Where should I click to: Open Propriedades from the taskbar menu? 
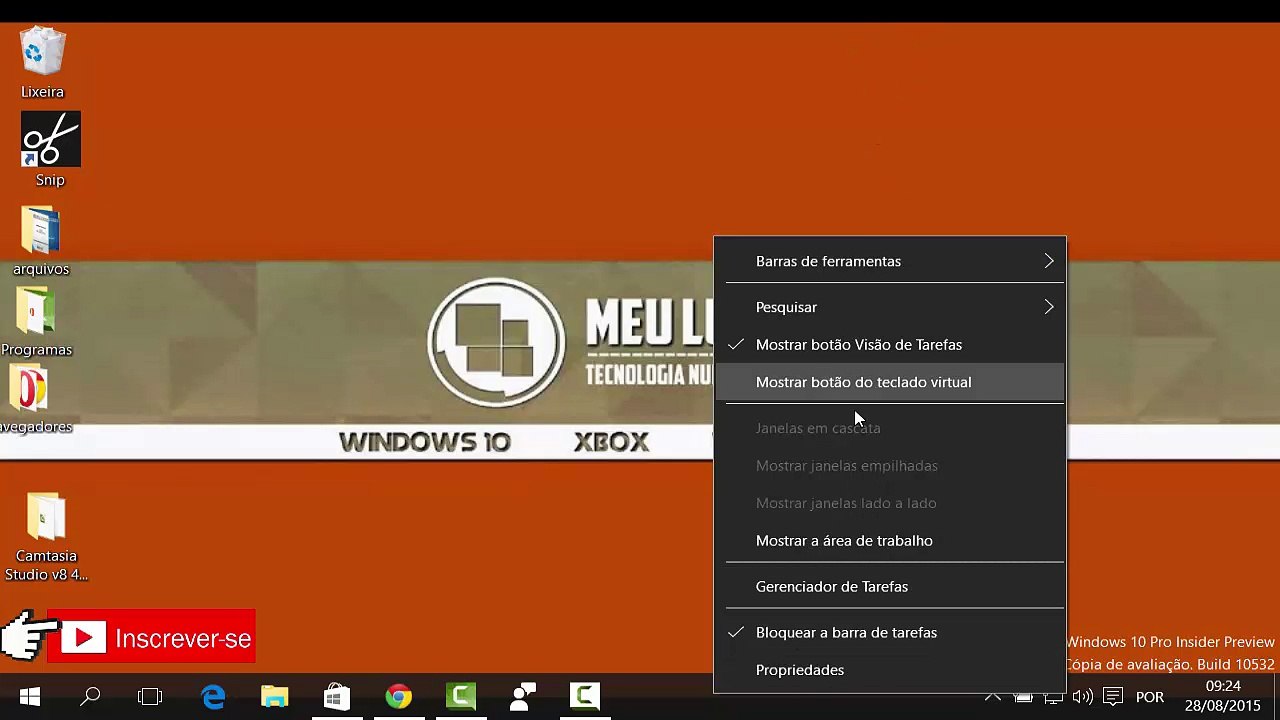(890, 670)
